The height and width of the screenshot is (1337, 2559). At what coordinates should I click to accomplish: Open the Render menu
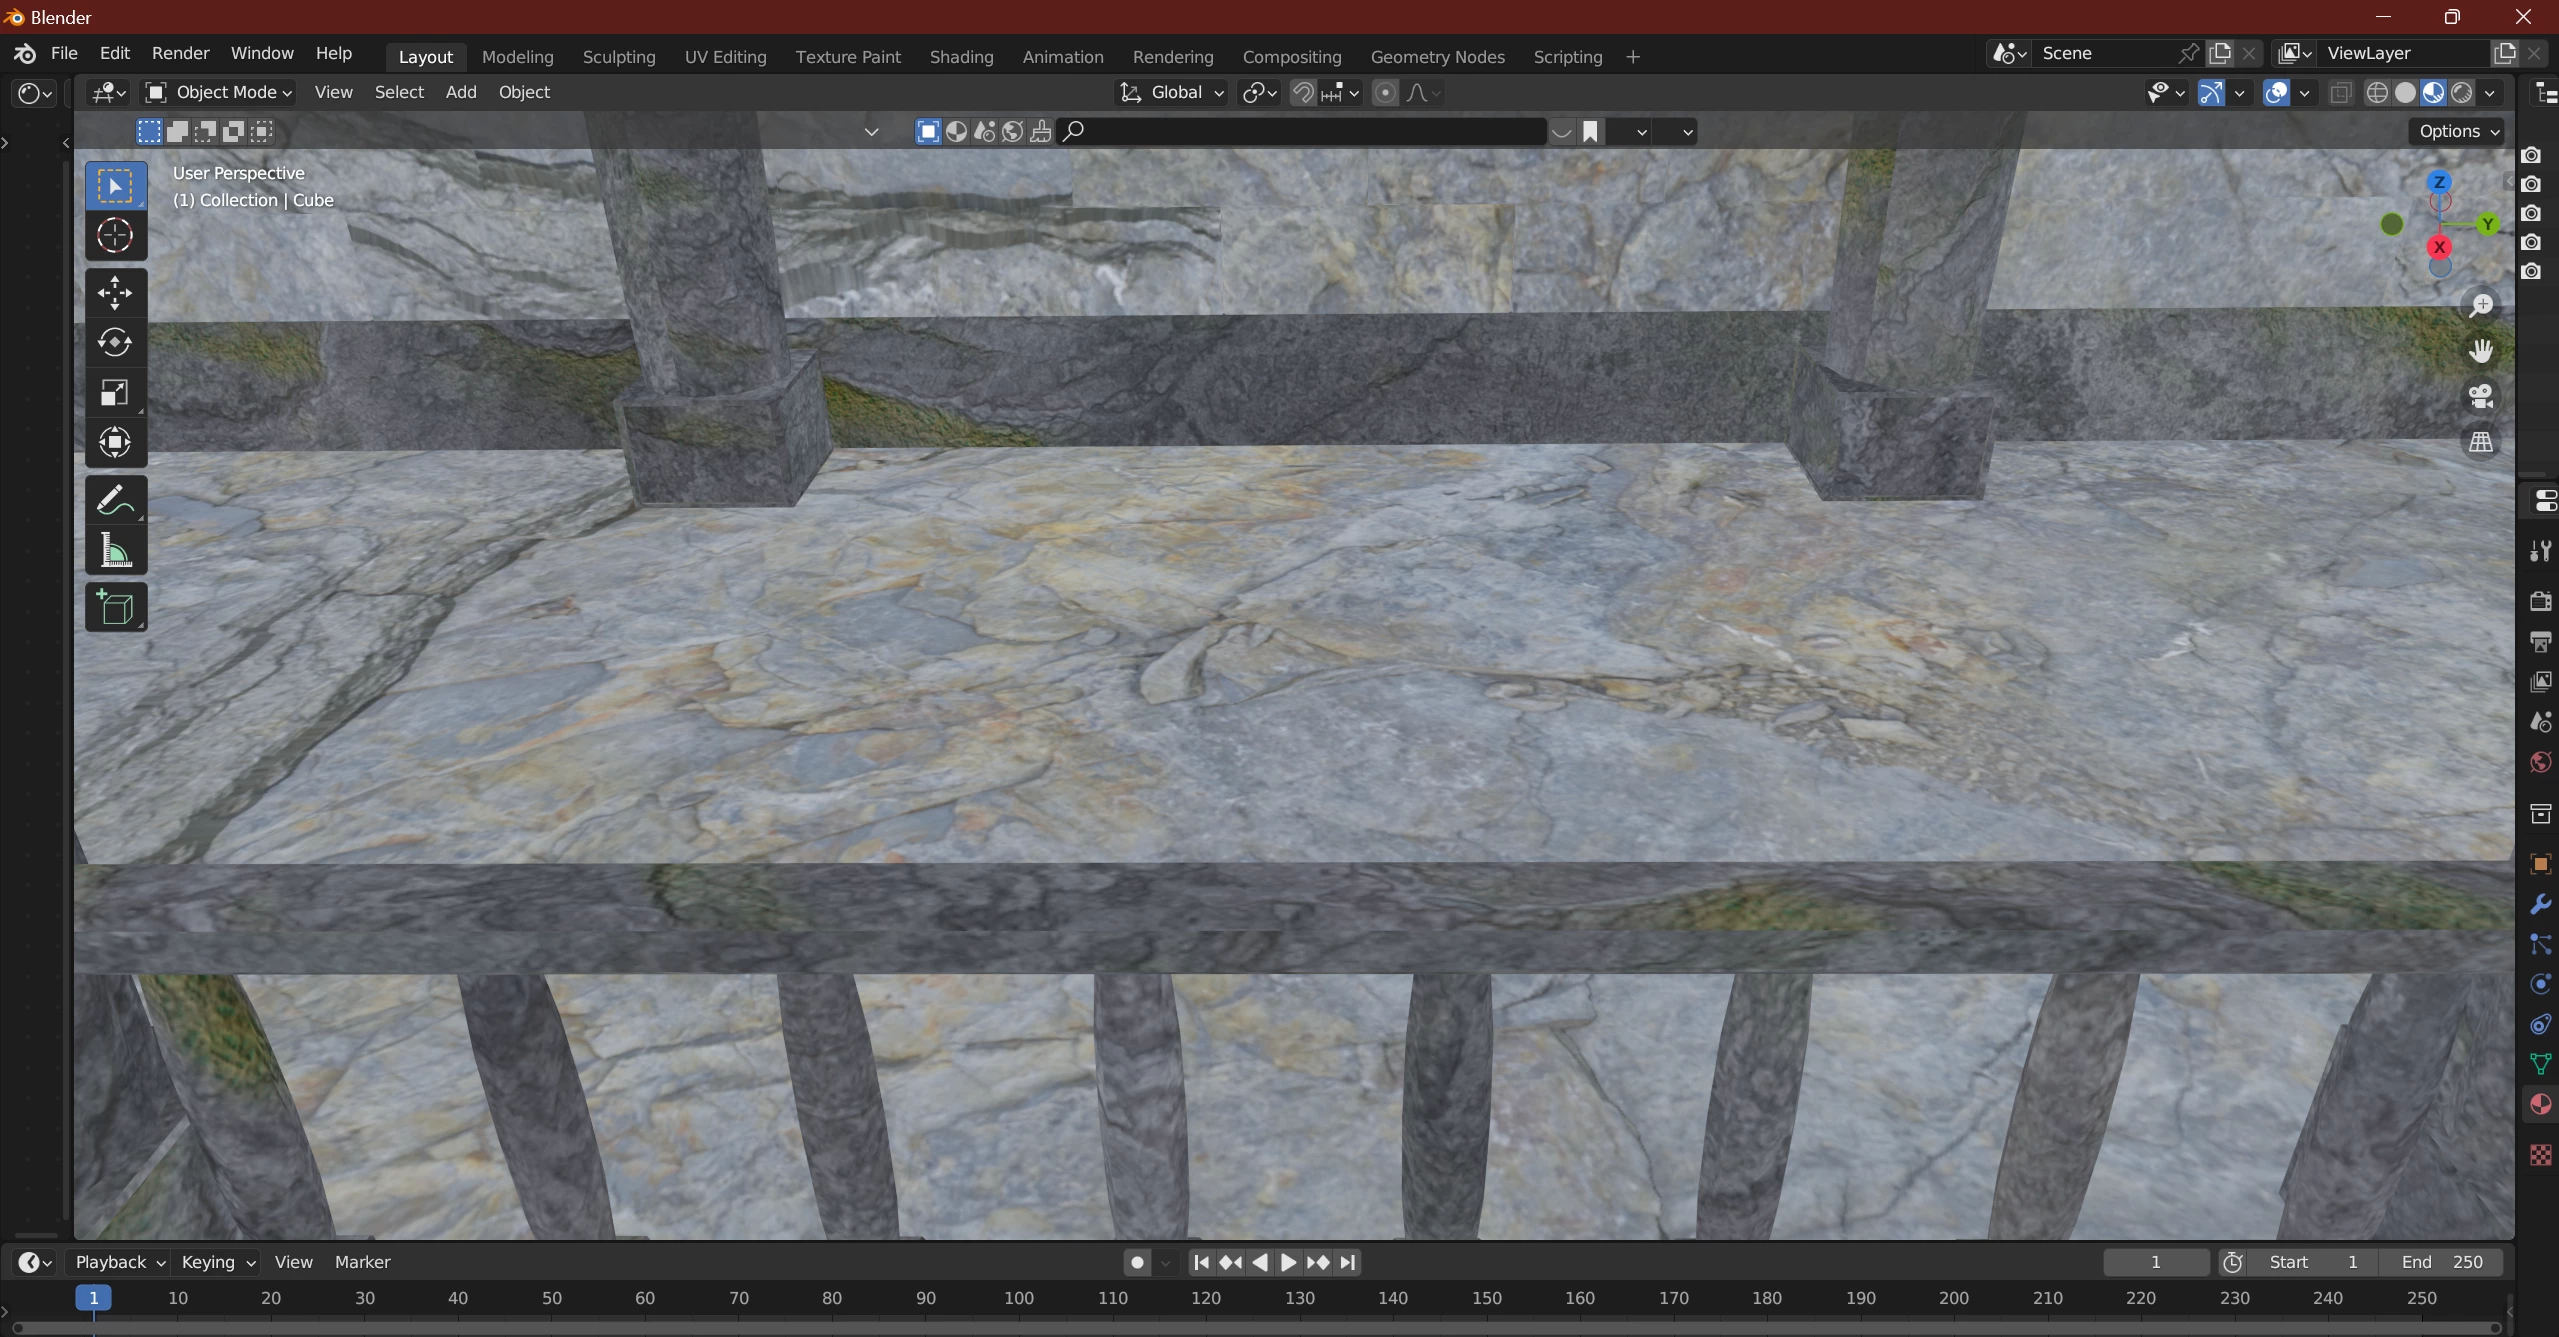click(180, 53)
